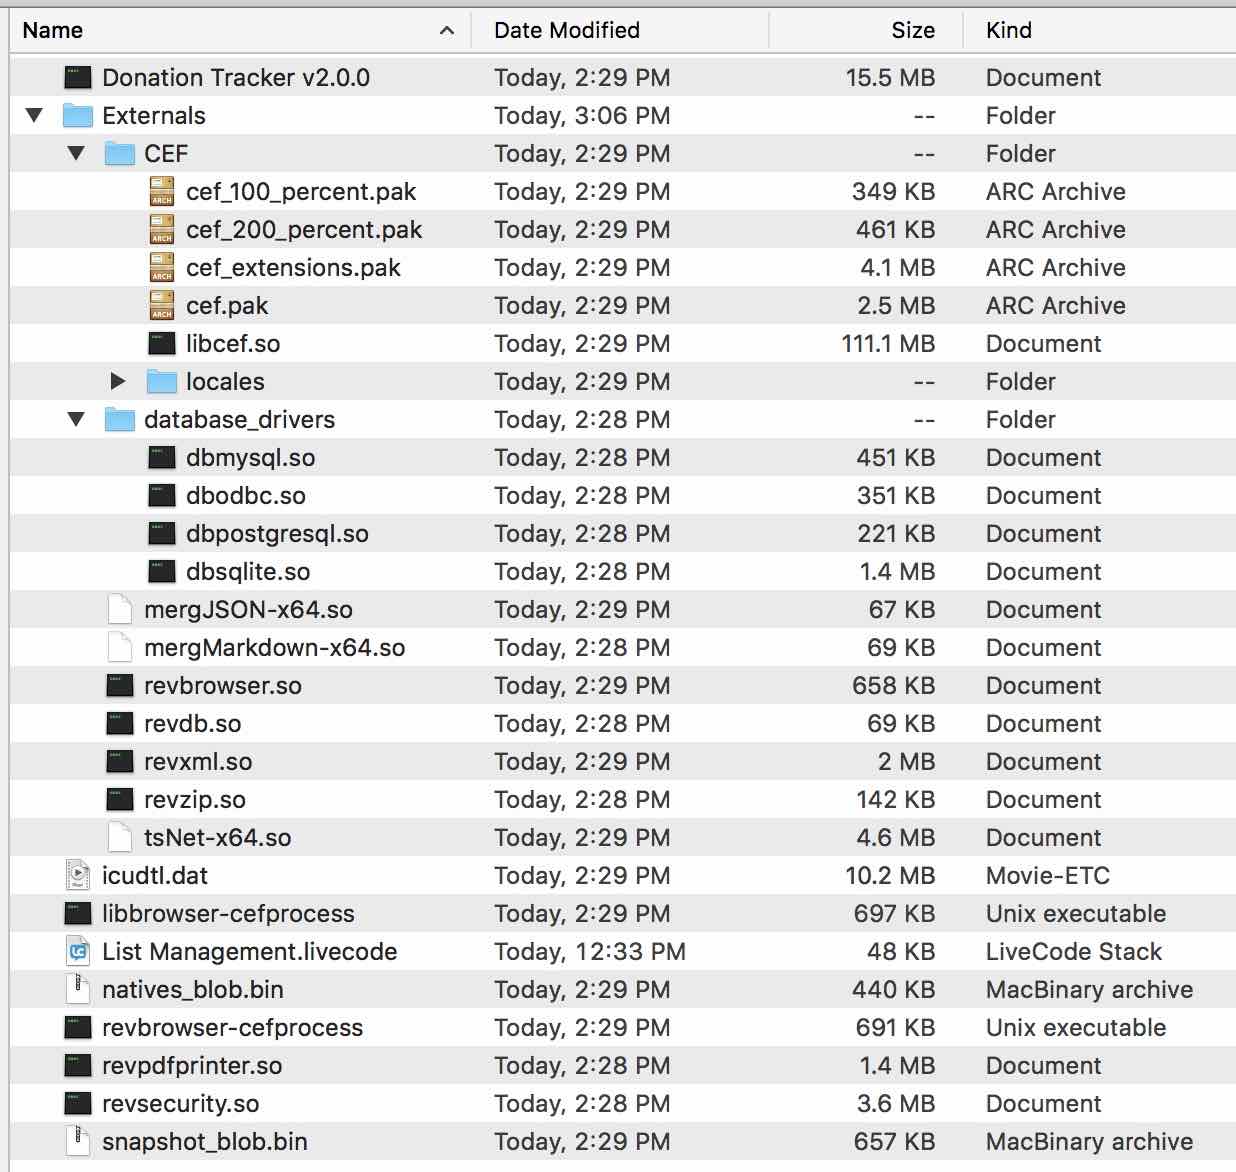Expand the locales folder triangle

click(x=118, y=382)
